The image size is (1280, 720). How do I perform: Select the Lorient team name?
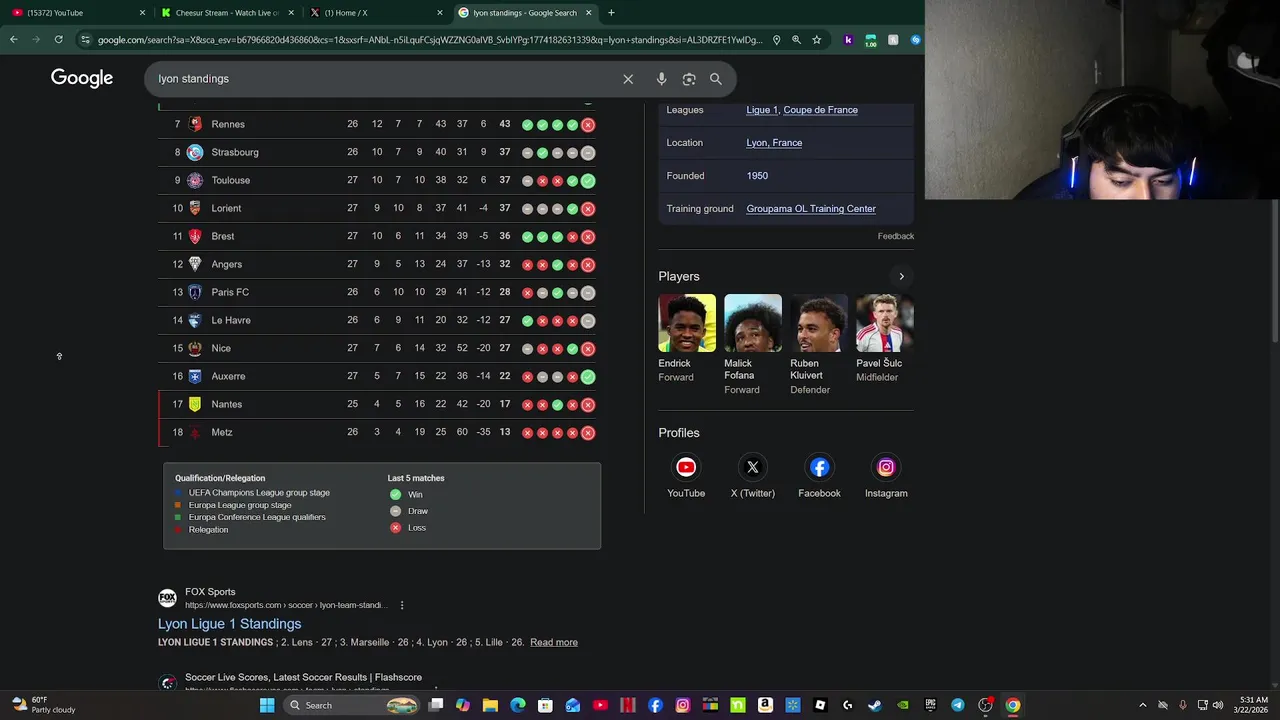click(226, 208)
